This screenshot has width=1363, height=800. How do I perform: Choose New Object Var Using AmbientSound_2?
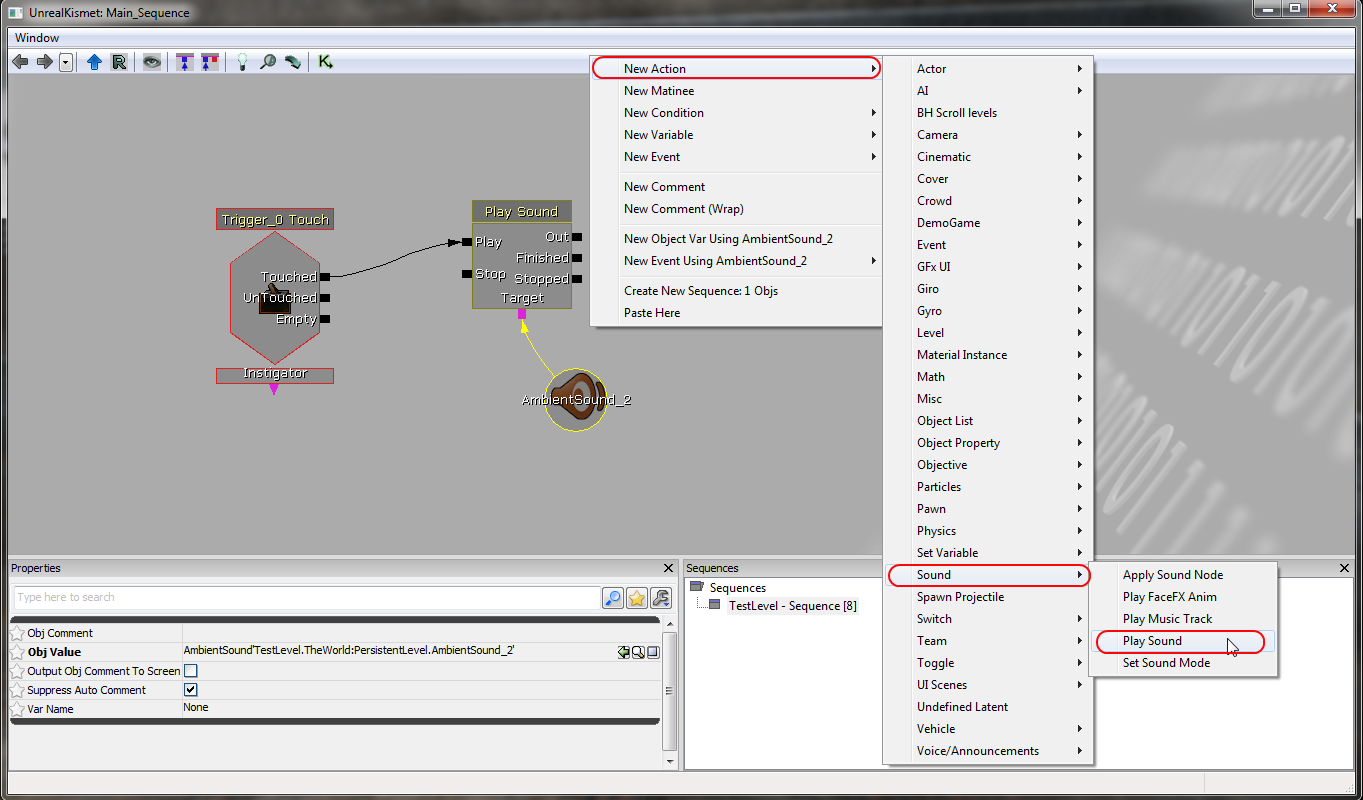[x=735, y=238]
